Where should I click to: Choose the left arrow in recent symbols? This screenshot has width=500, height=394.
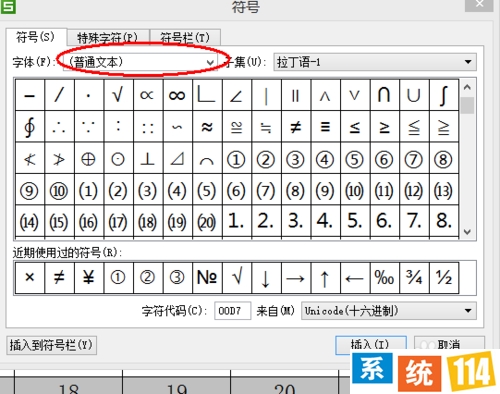[x=355, y=277]
